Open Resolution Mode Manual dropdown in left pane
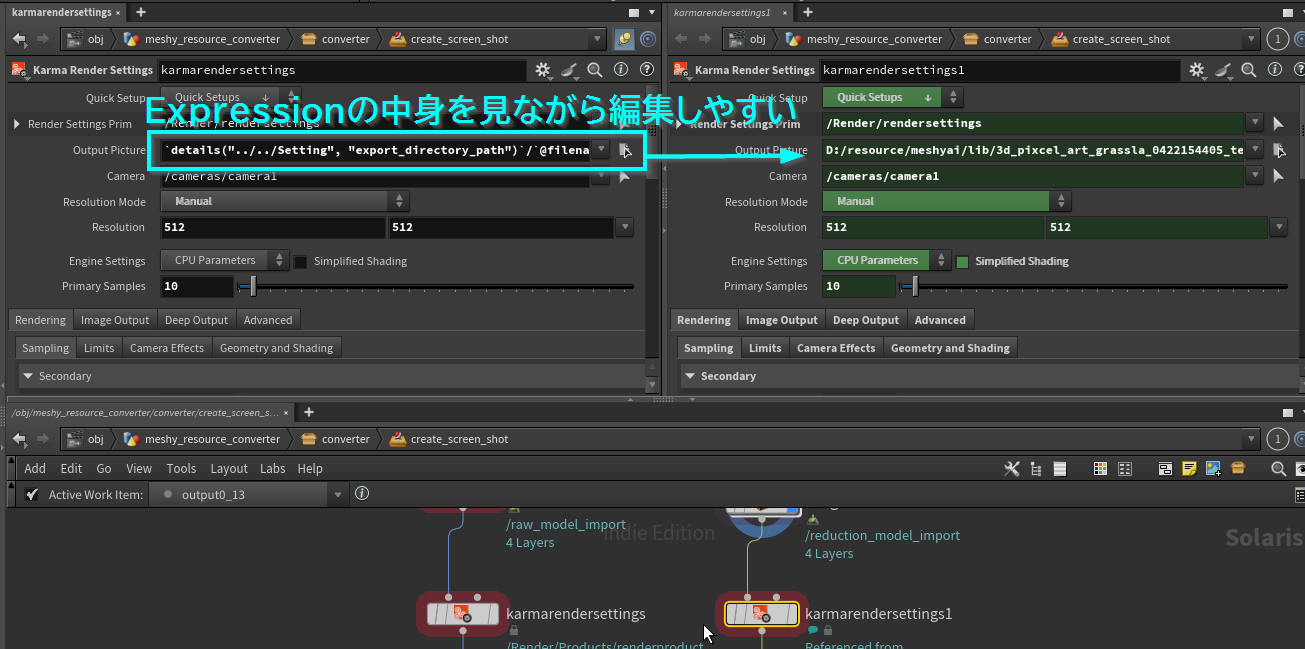Viewport: 1305px width, 649px height. 284,201
